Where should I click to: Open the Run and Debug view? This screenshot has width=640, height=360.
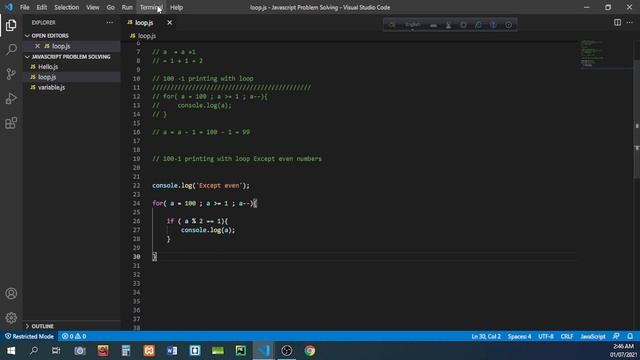click(11, 98)
